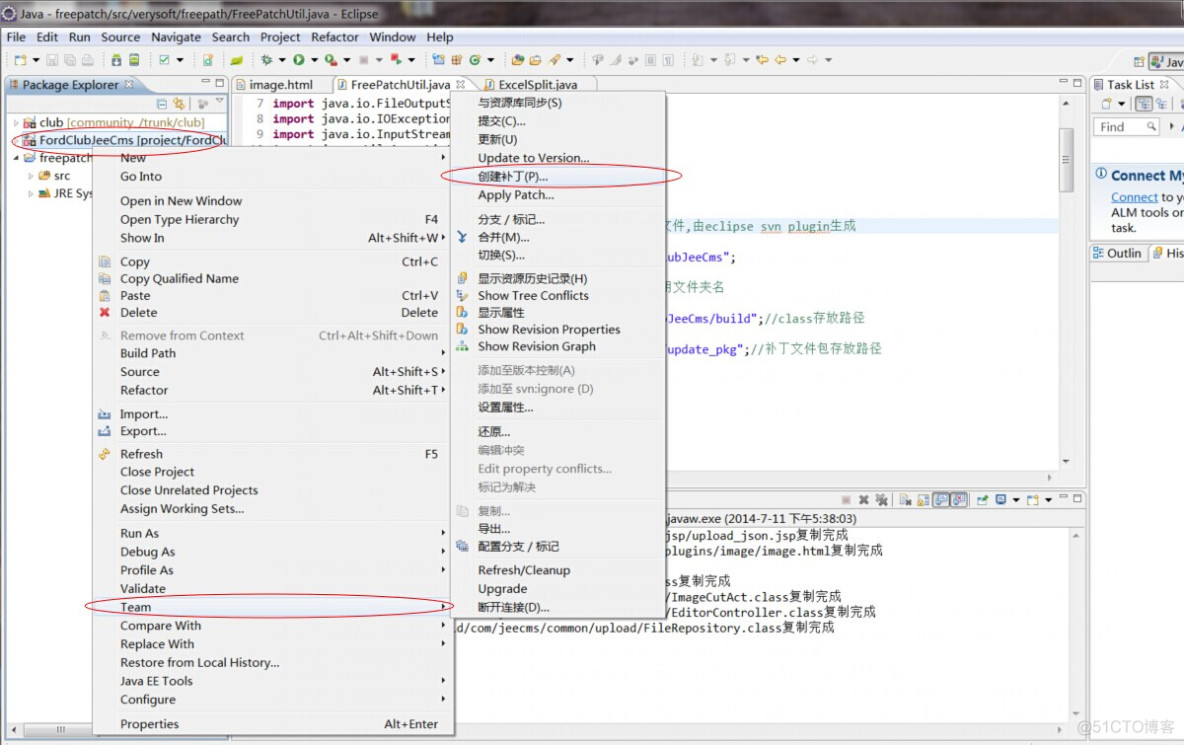Expand the src folder in Package Explorer
The image size is (1184, 745).
[x=31, y=176]
